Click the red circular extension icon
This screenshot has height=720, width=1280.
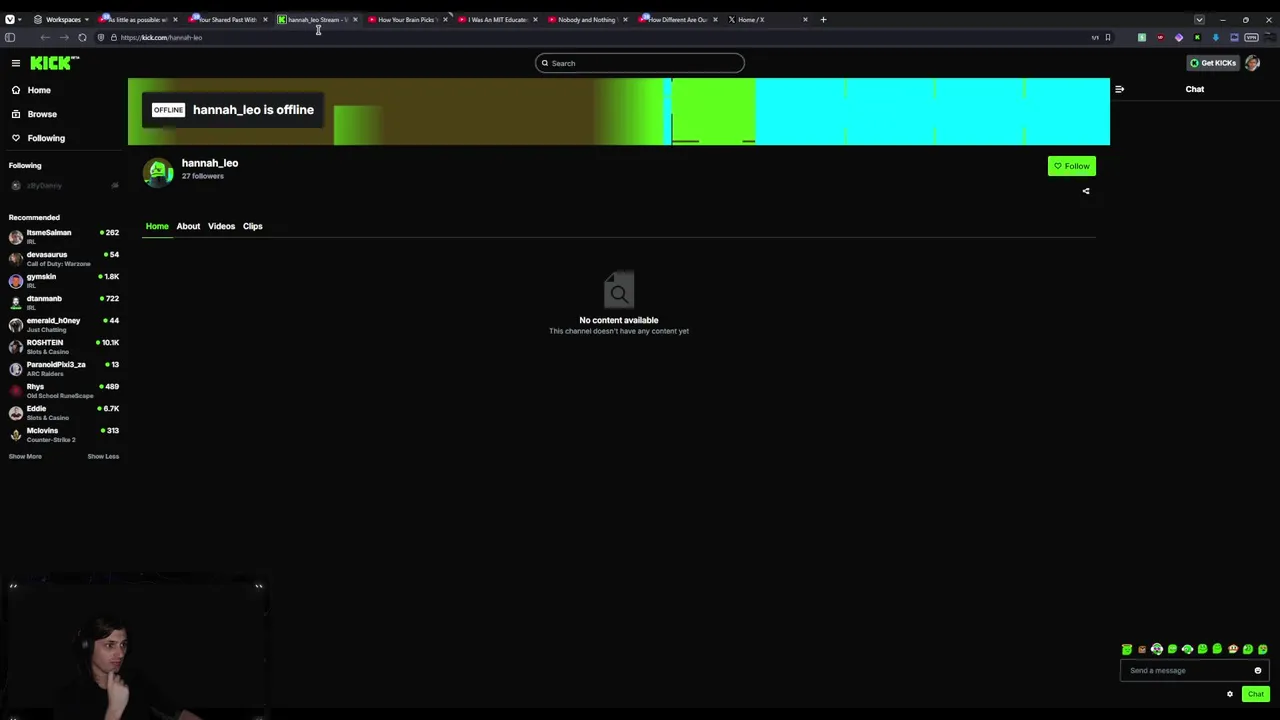click(1160, 37)
